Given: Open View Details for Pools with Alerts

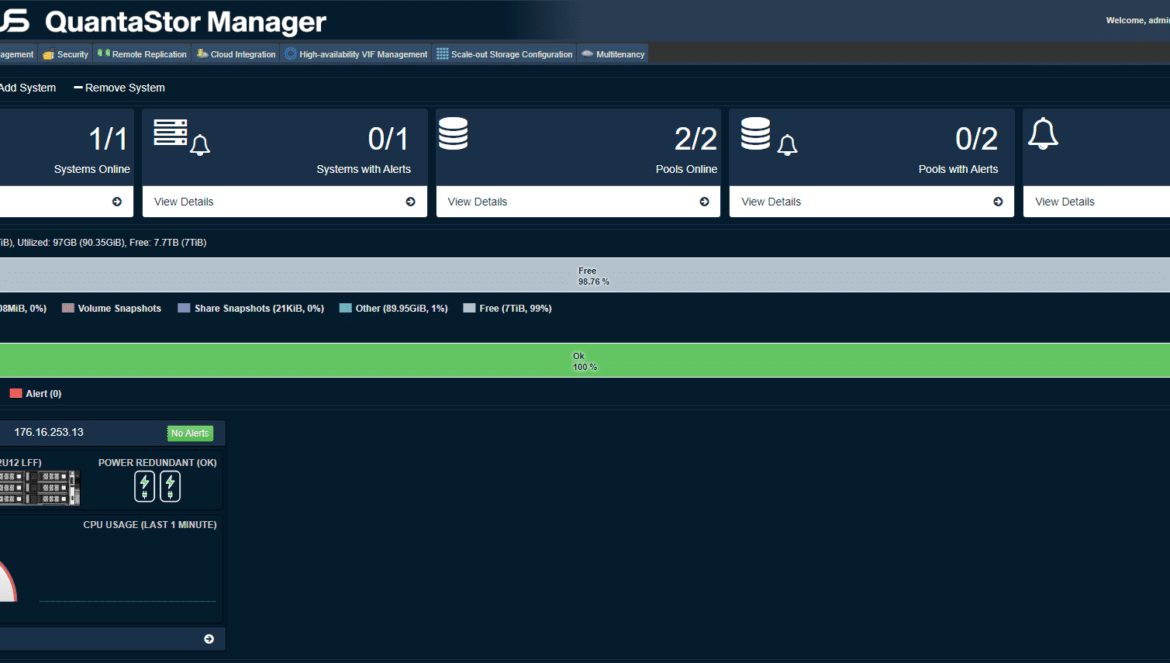Looking at the screenshot, I should [872, 201].
